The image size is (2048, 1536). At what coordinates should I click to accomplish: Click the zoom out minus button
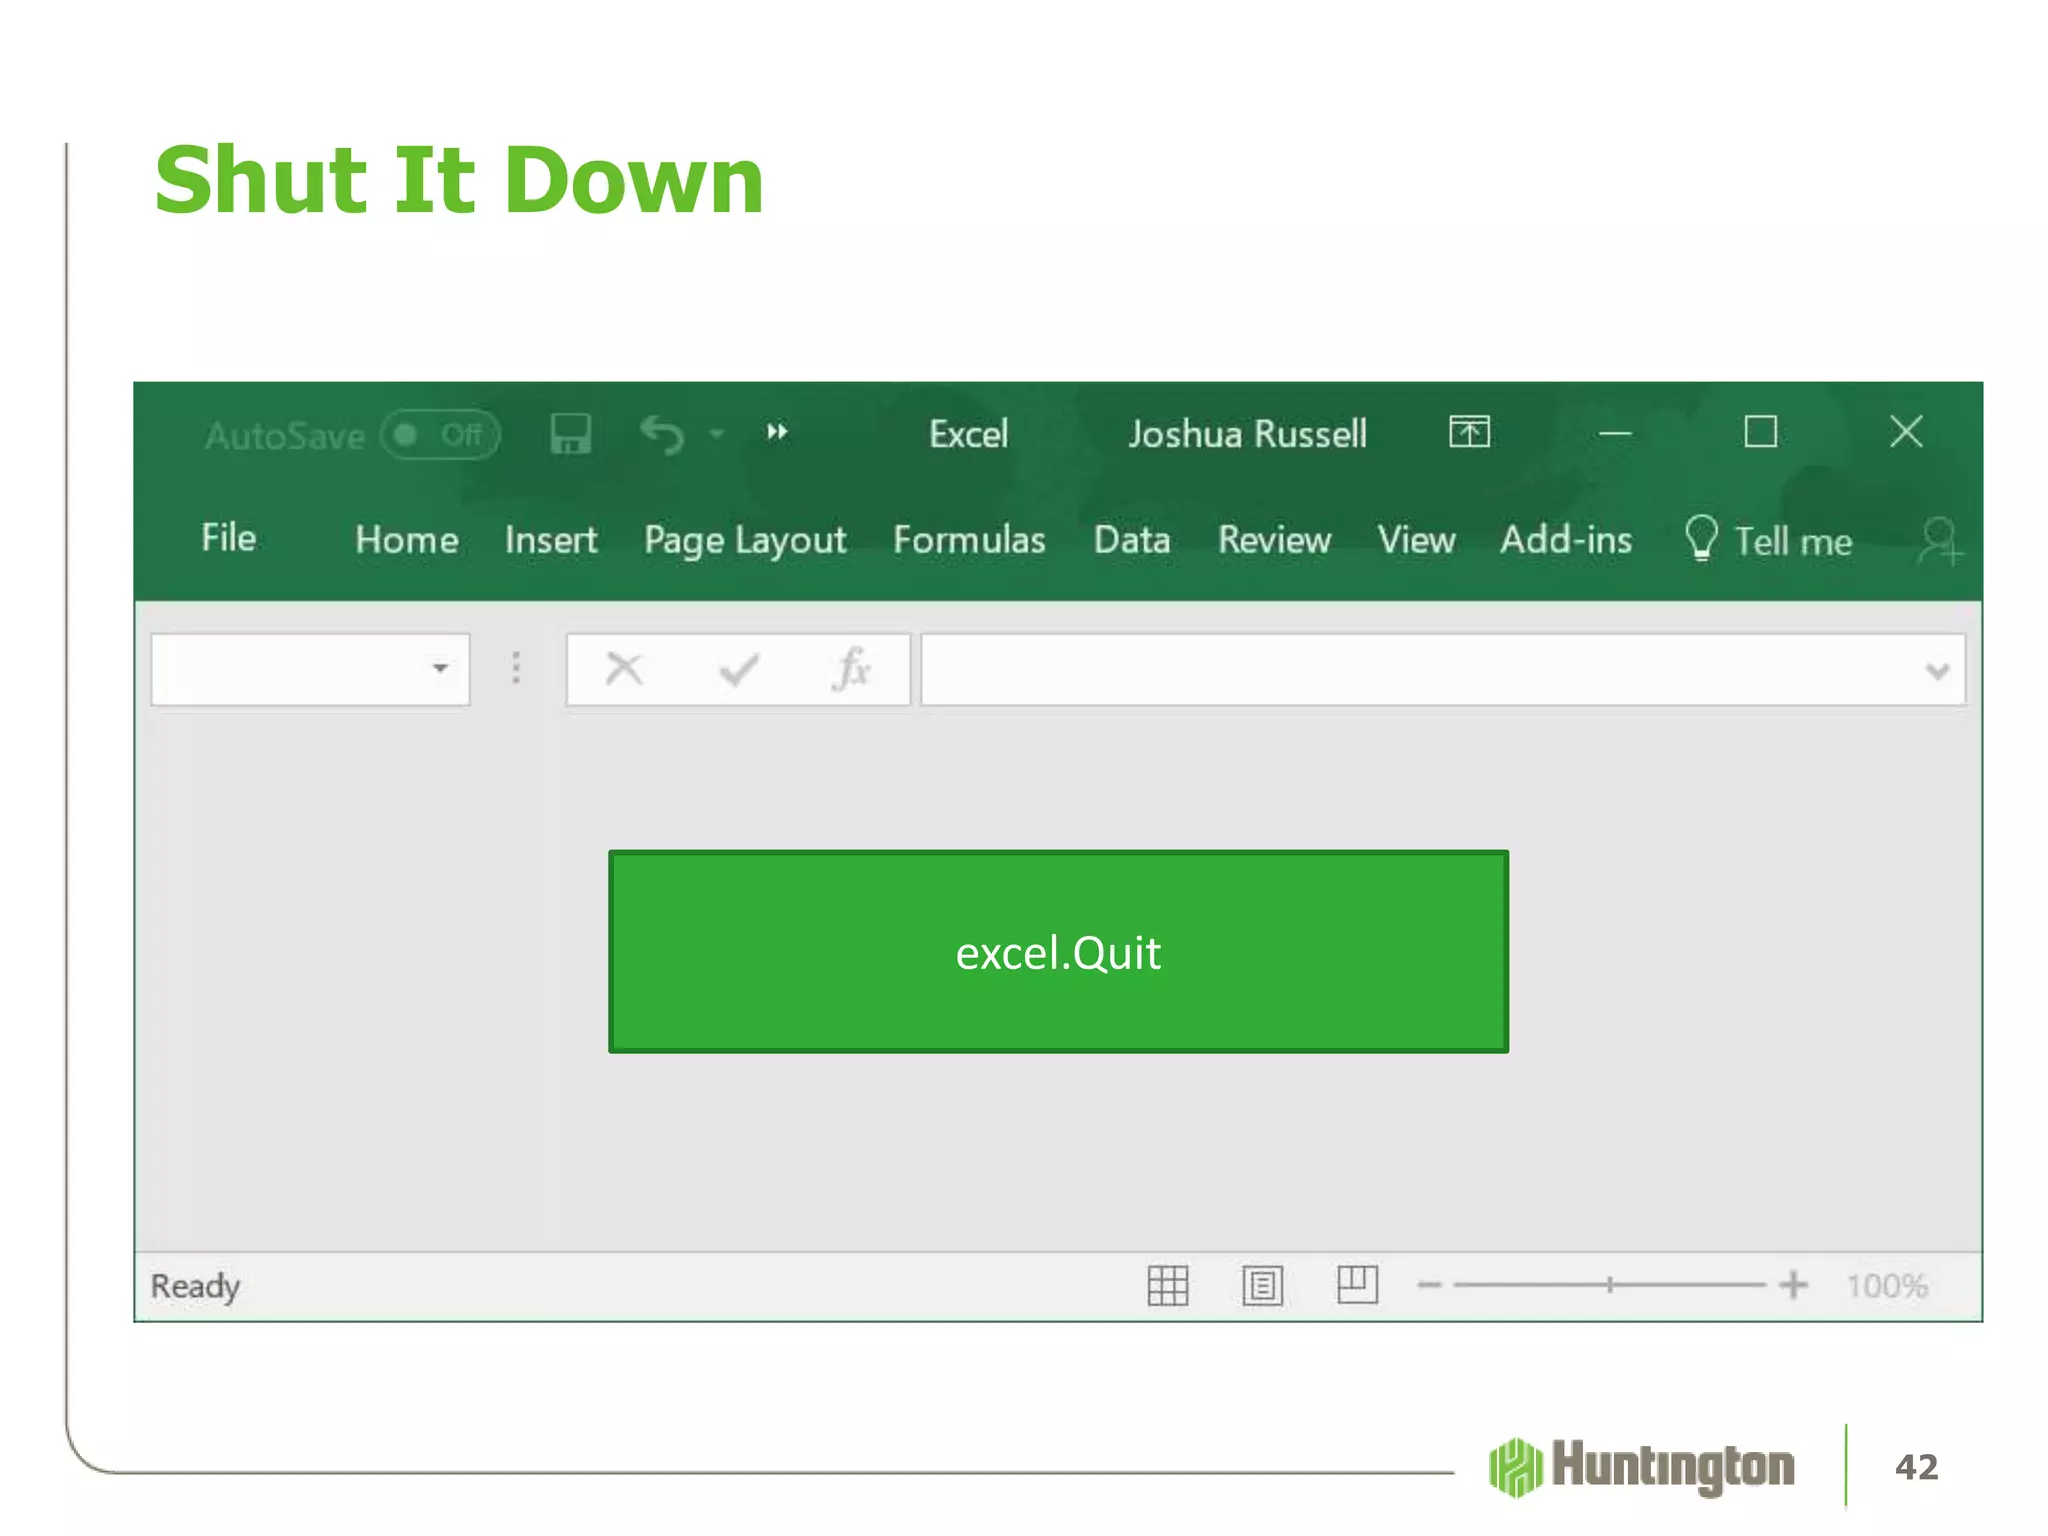1429,1285
